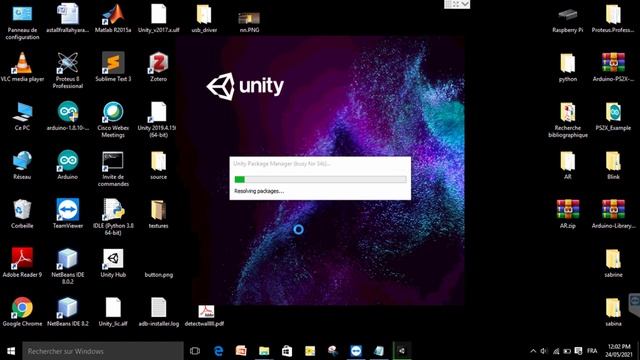Open the Zotero desktop shortcut
Viewport: 640px width, 360px height.
click(x=158, y=67)
